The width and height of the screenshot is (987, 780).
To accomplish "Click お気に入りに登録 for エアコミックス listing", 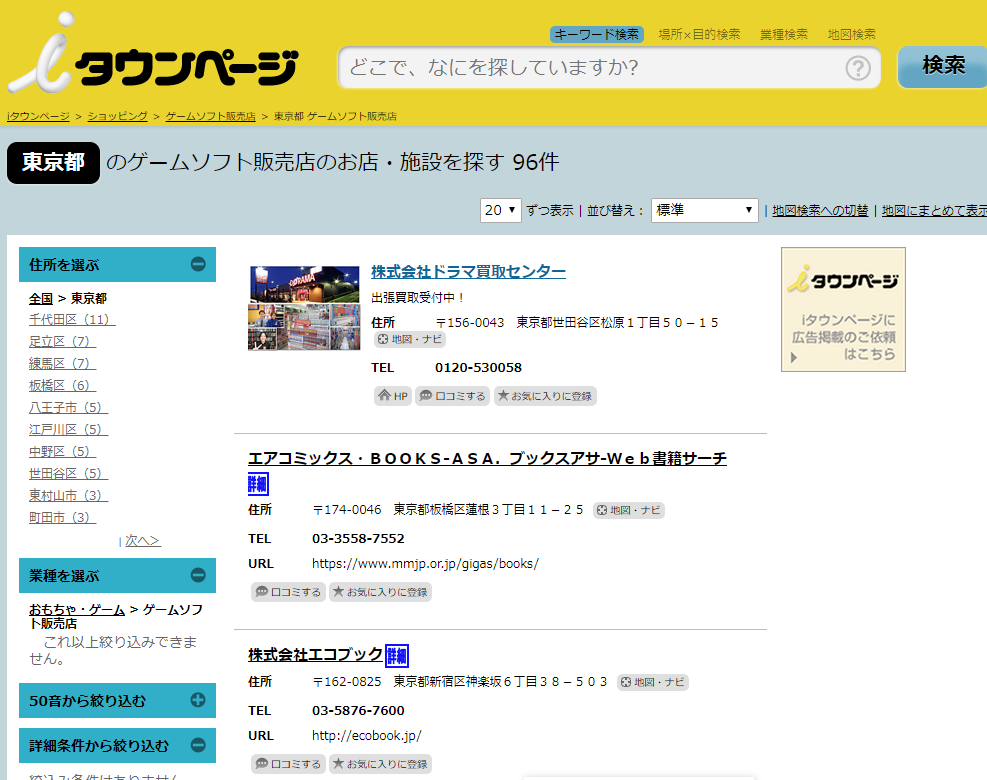I will point(381,592).
